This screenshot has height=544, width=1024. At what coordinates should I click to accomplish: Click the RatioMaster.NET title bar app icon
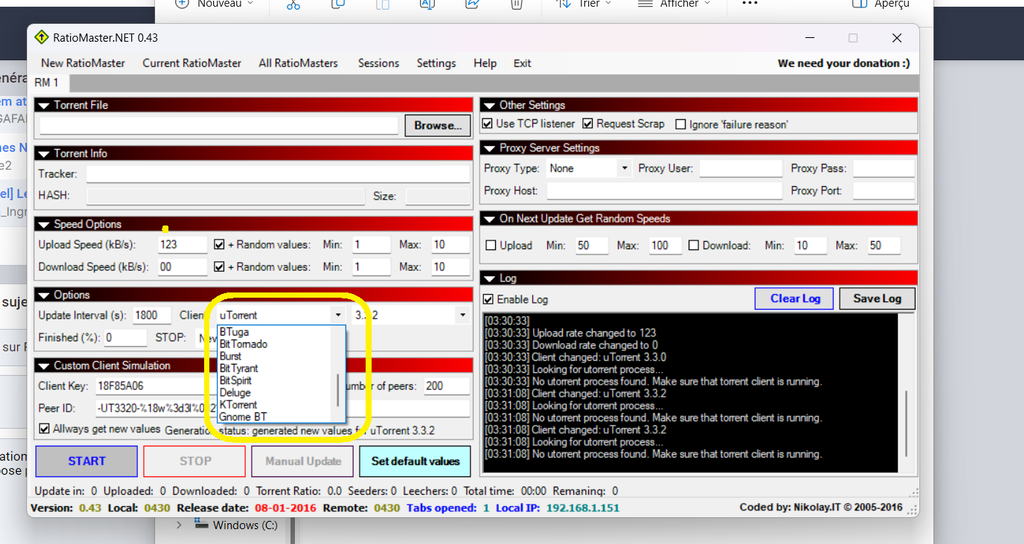[x=42, y=37]
